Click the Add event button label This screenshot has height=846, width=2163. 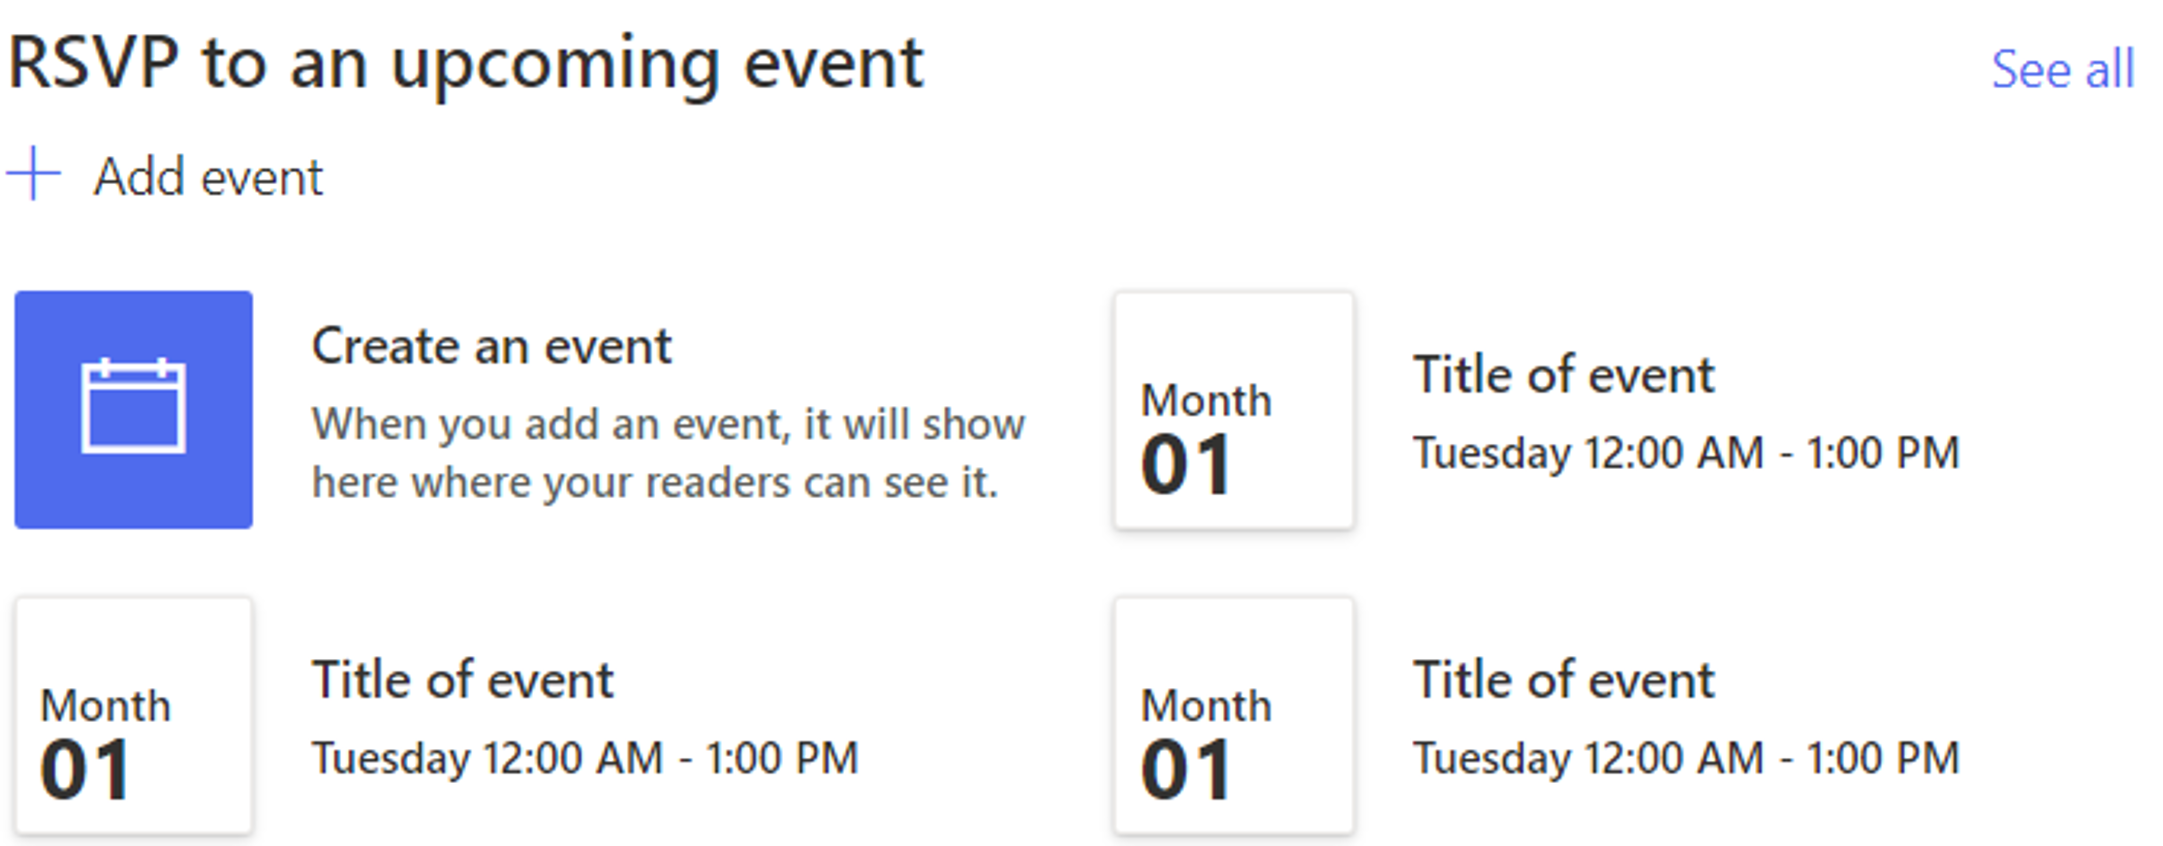(208, 177)
